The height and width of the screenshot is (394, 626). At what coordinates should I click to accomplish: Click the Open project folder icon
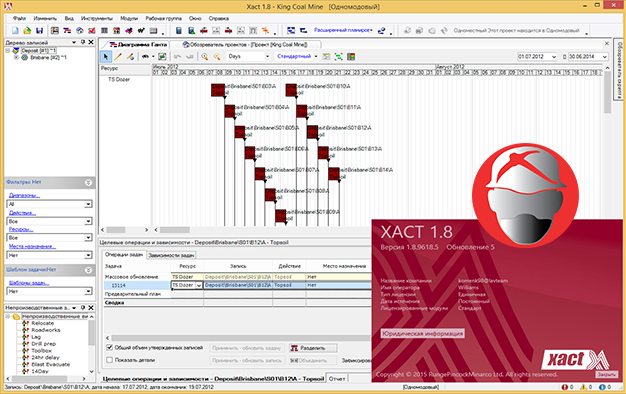pyautogui.click(x=27, y=30)
